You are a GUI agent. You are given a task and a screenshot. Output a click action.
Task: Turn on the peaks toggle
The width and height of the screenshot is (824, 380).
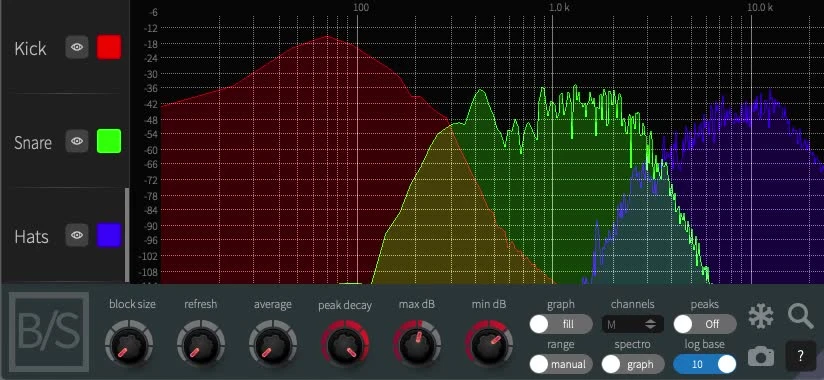click(705, 324)
